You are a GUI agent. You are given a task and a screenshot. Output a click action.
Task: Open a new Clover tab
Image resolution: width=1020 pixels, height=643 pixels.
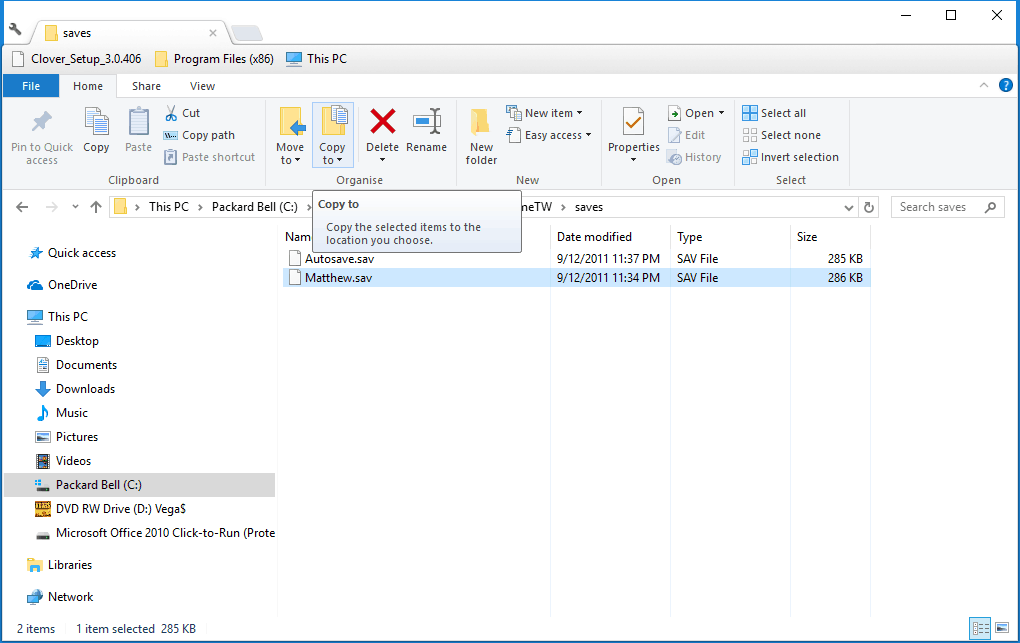pos(247,33)
